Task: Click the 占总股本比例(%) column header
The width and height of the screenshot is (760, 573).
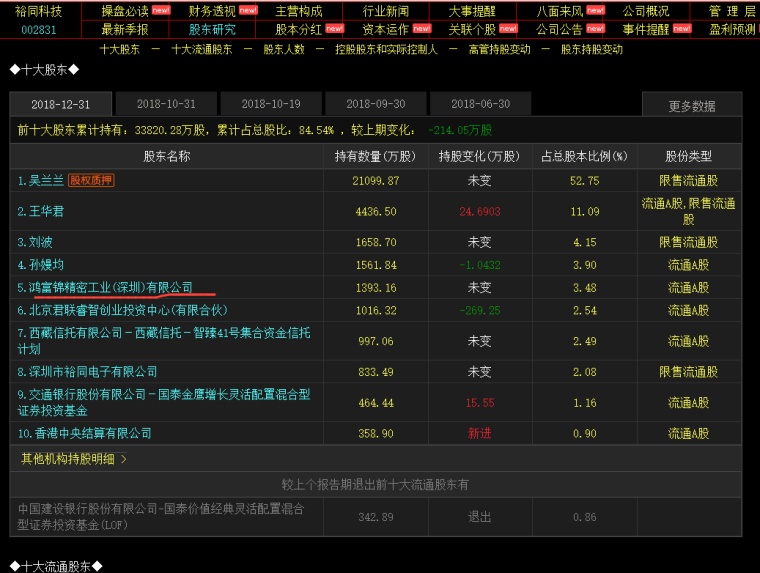Action: [584, 156]
